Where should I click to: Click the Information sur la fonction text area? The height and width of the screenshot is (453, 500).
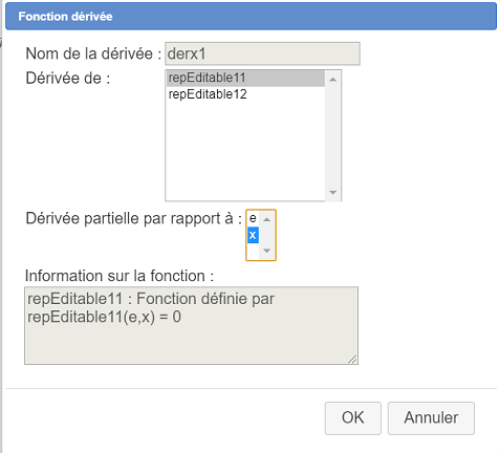pos(191,326)
